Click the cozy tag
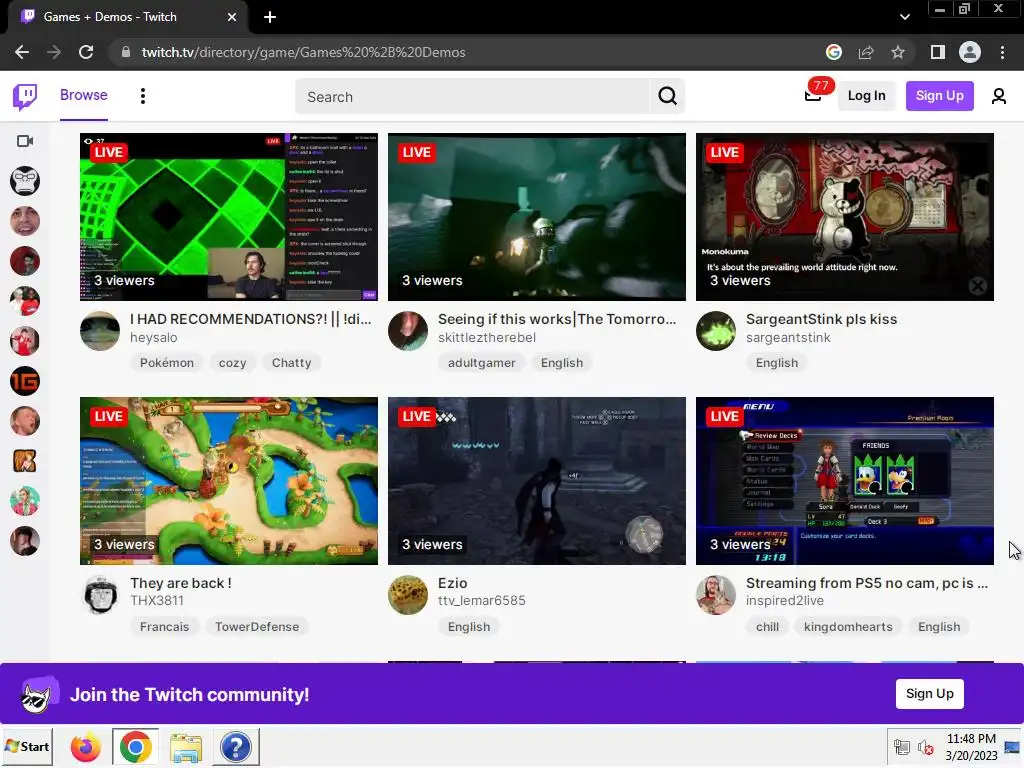The width and height of the screenshot is (1024, 768). 232,362
